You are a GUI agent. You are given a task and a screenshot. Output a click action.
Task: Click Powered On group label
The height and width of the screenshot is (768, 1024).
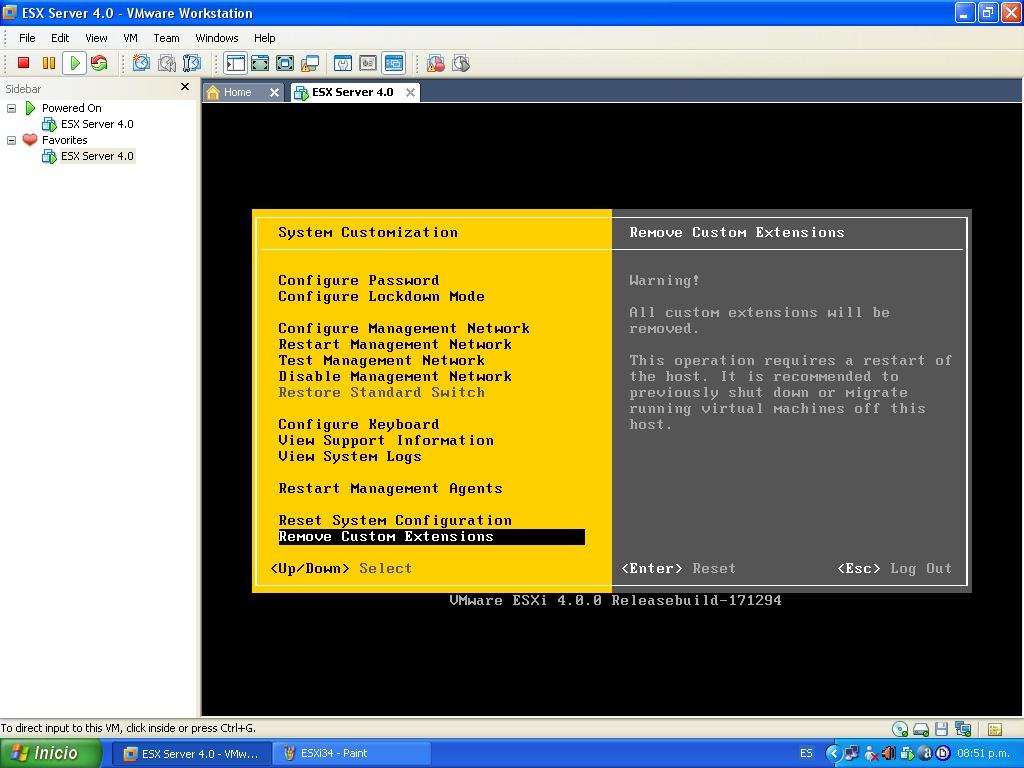coord(71,108)
